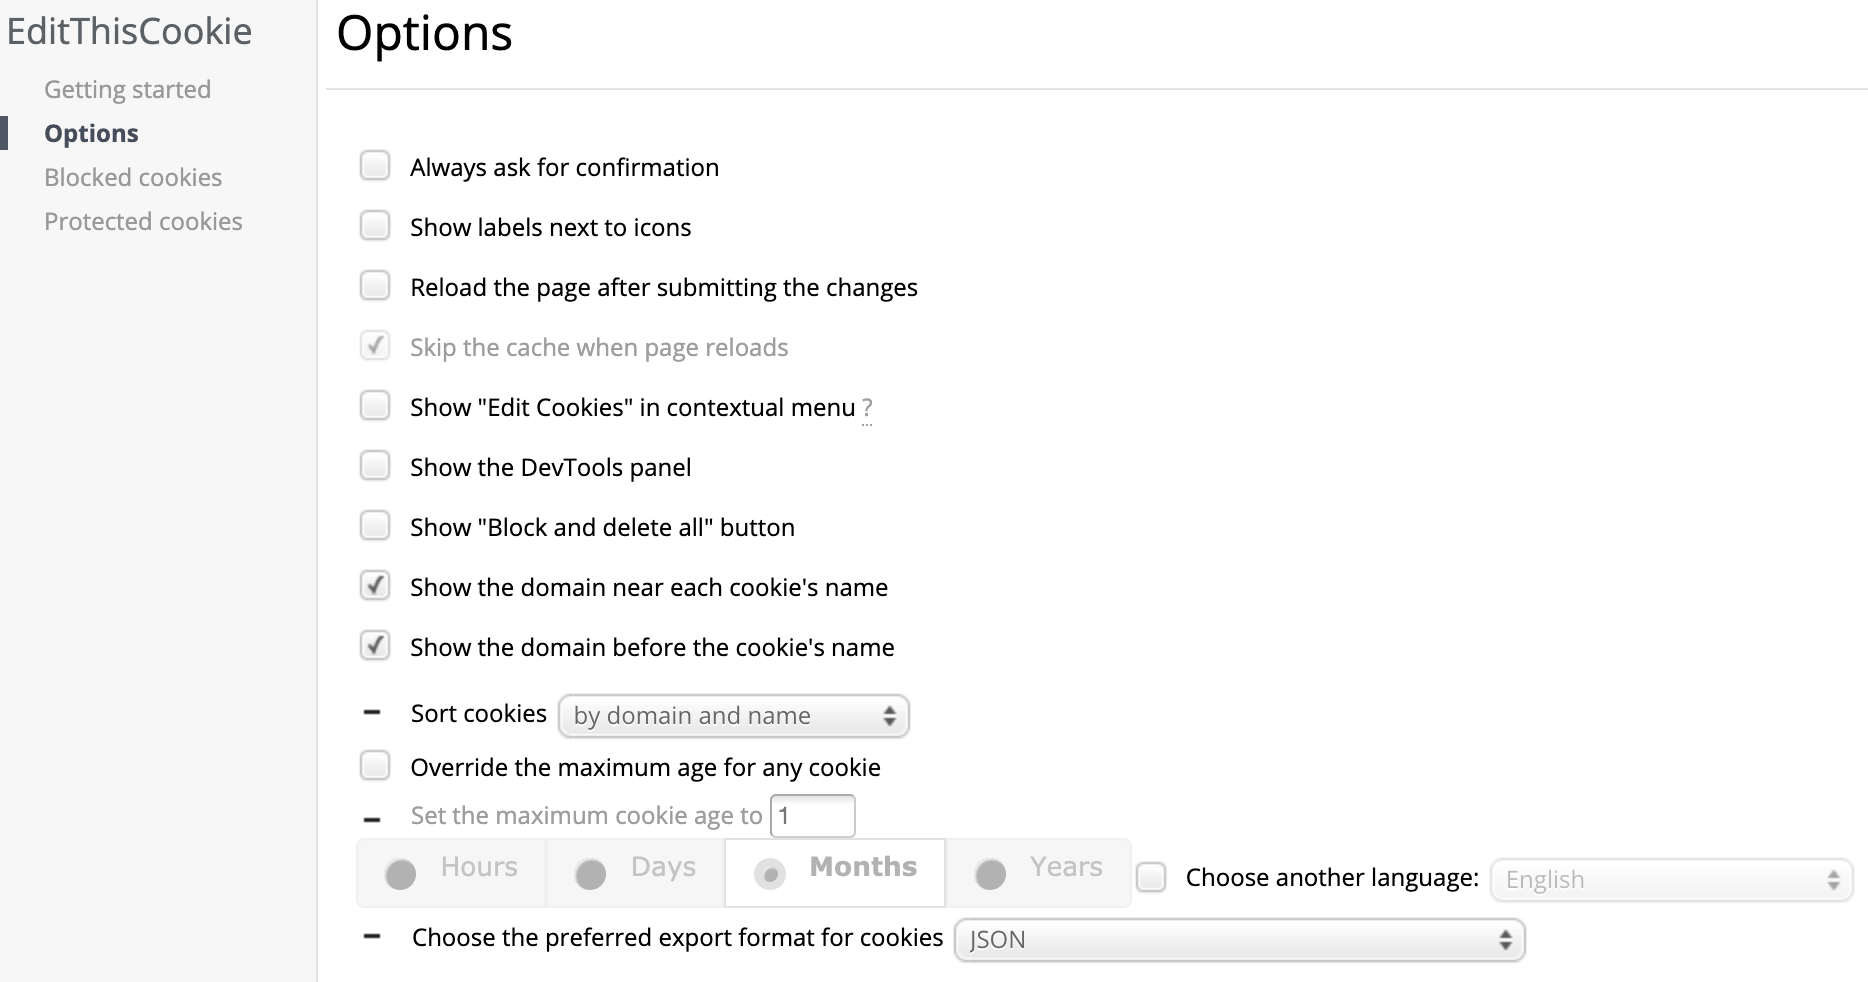Open the 'Sort cookies' dropdown

733,716
